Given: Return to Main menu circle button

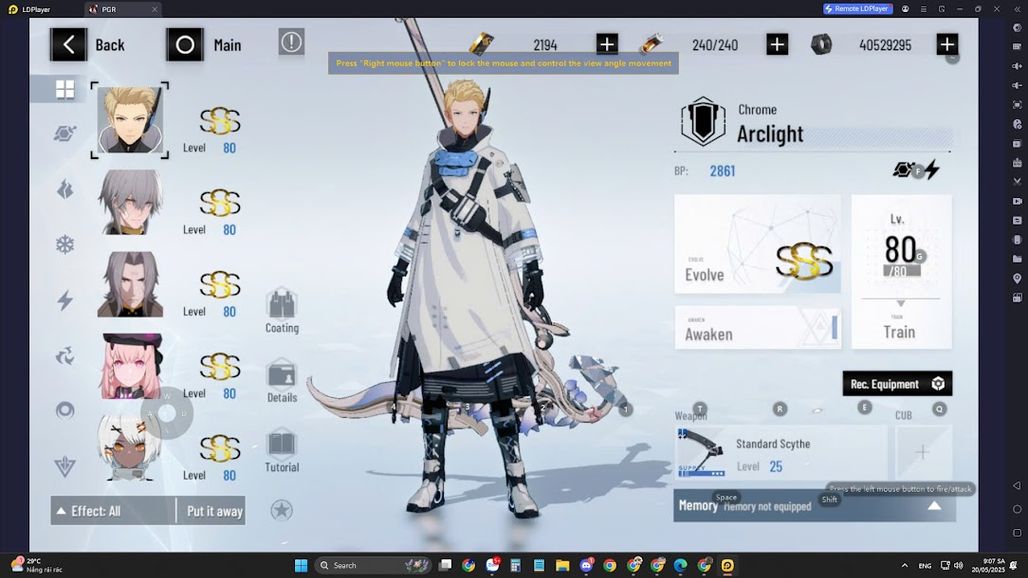Looking at the screenshot, I should point(185,45).
